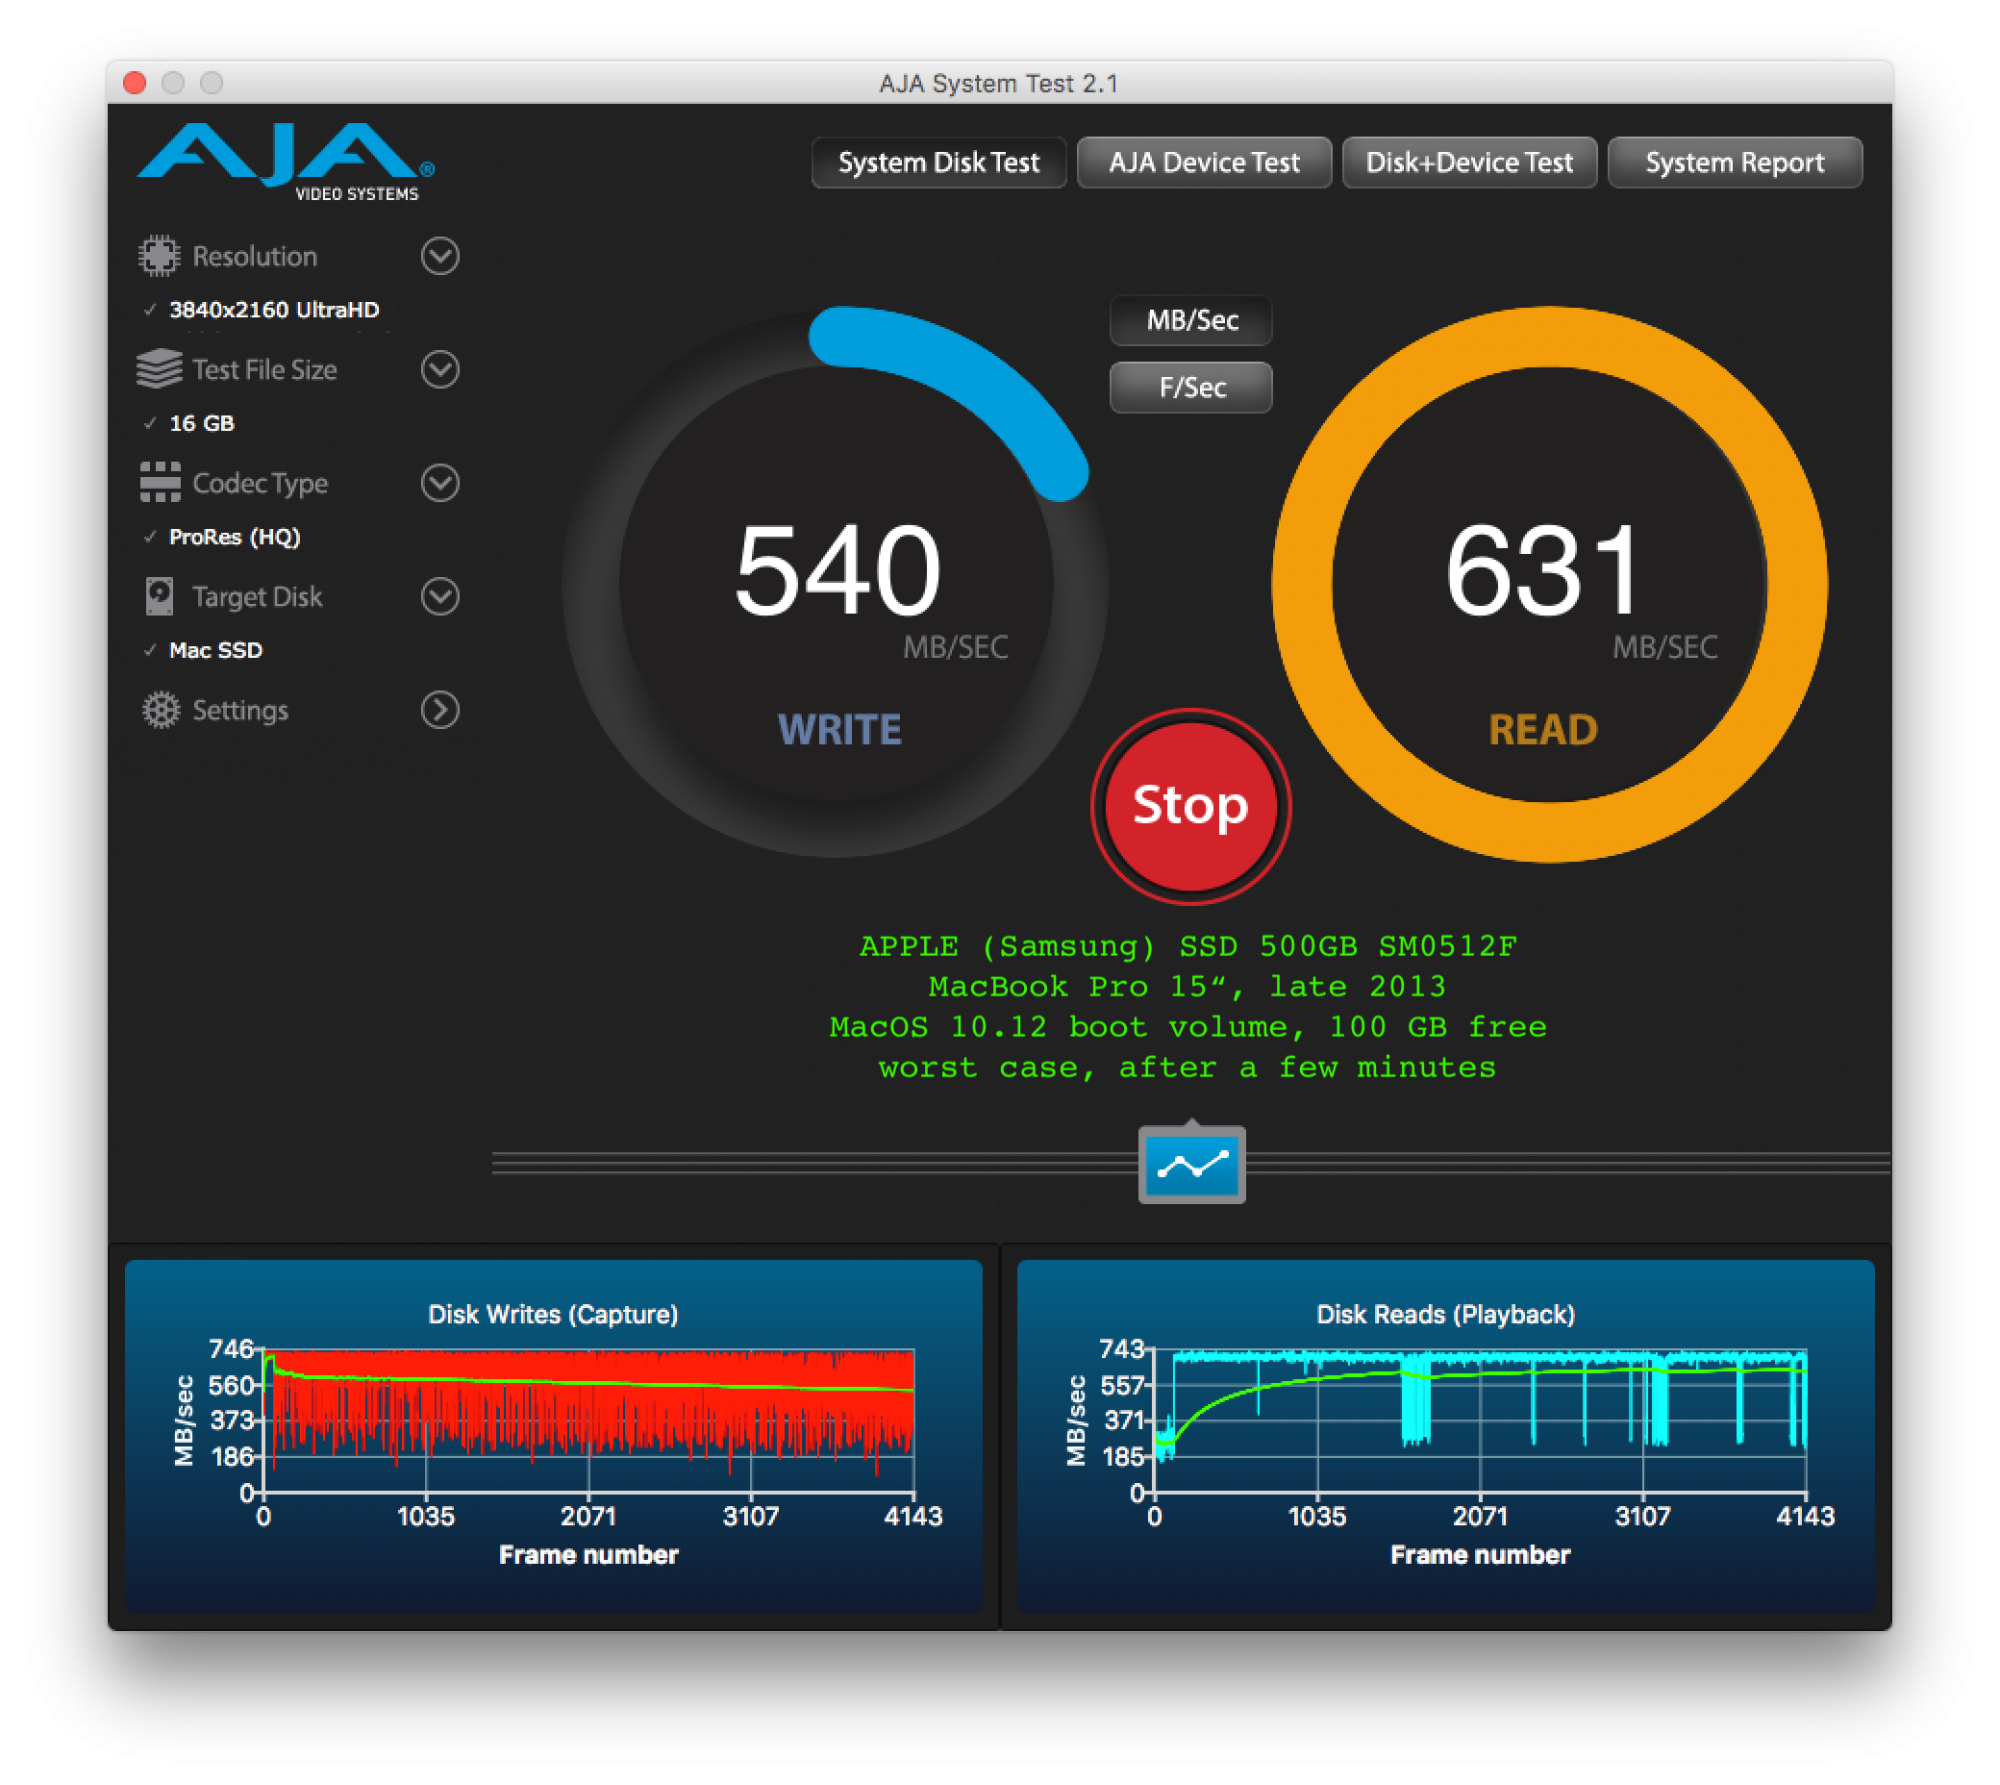Switch units to MB/Sec
This screenshot has width=2000, height=1785.
[x=1190, y=320]
